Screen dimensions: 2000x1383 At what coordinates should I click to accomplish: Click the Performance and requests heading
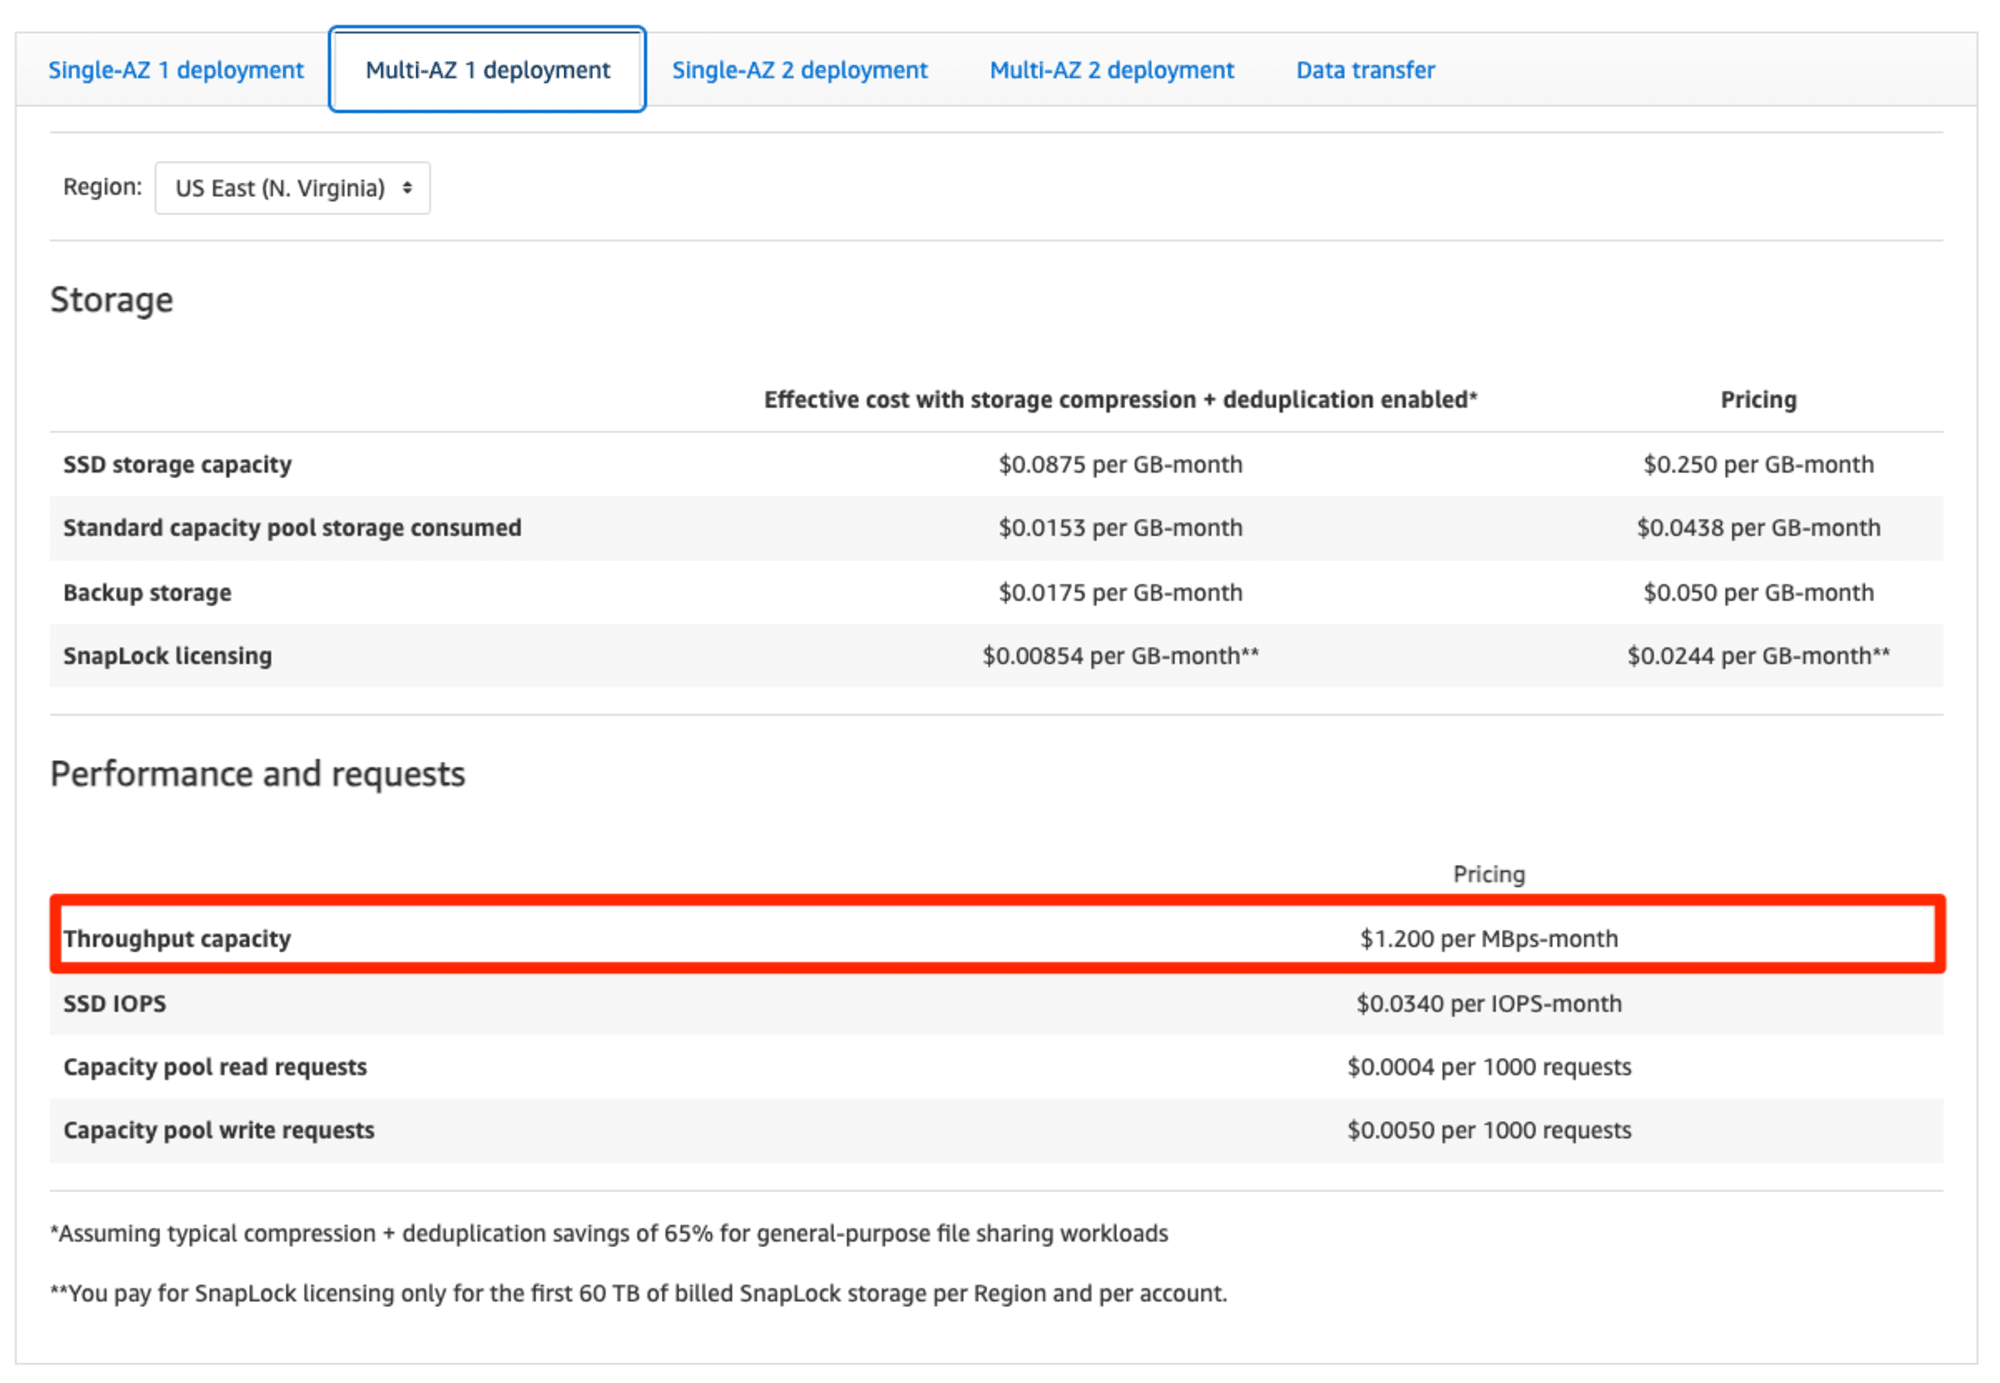[x=258, y=774]
